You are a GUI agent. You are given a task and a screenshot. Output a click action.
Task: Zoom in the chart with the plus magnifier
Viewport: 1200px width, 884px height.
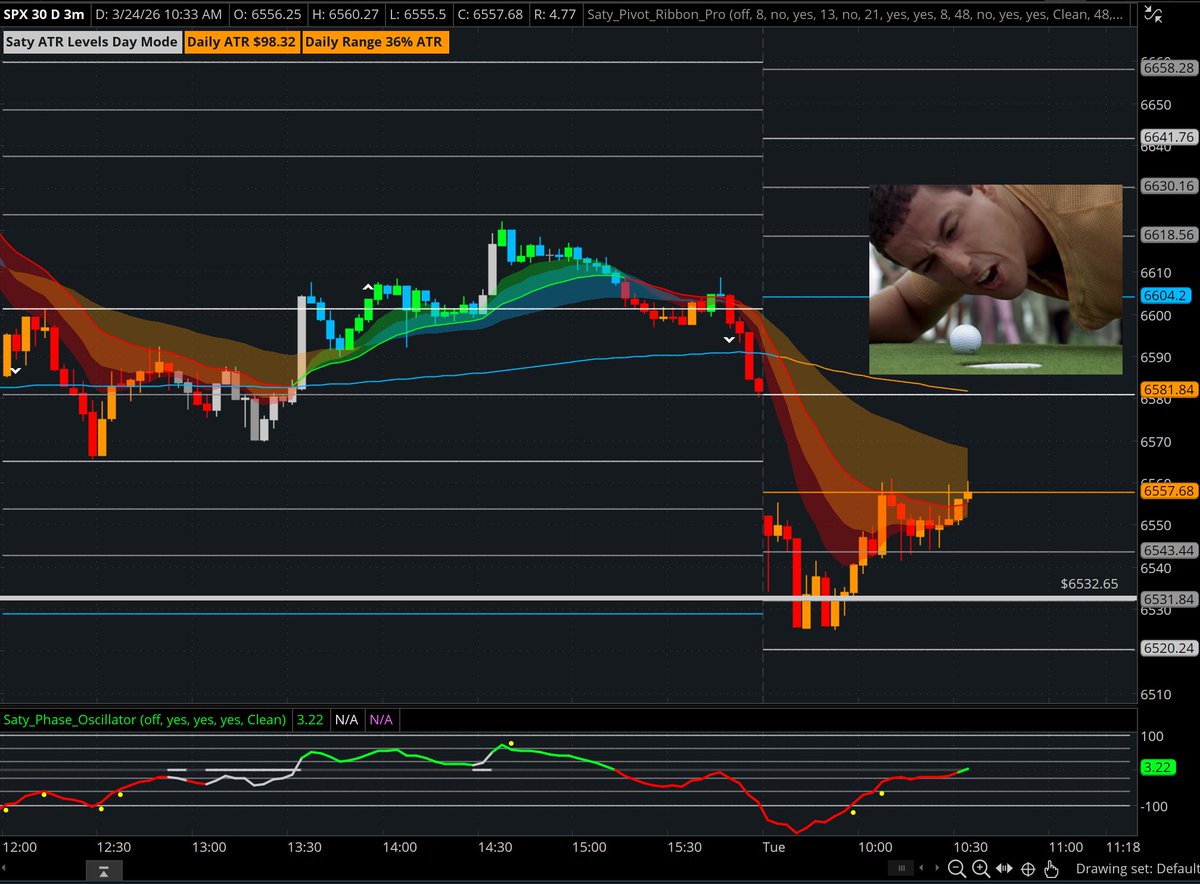pos(981,869)
